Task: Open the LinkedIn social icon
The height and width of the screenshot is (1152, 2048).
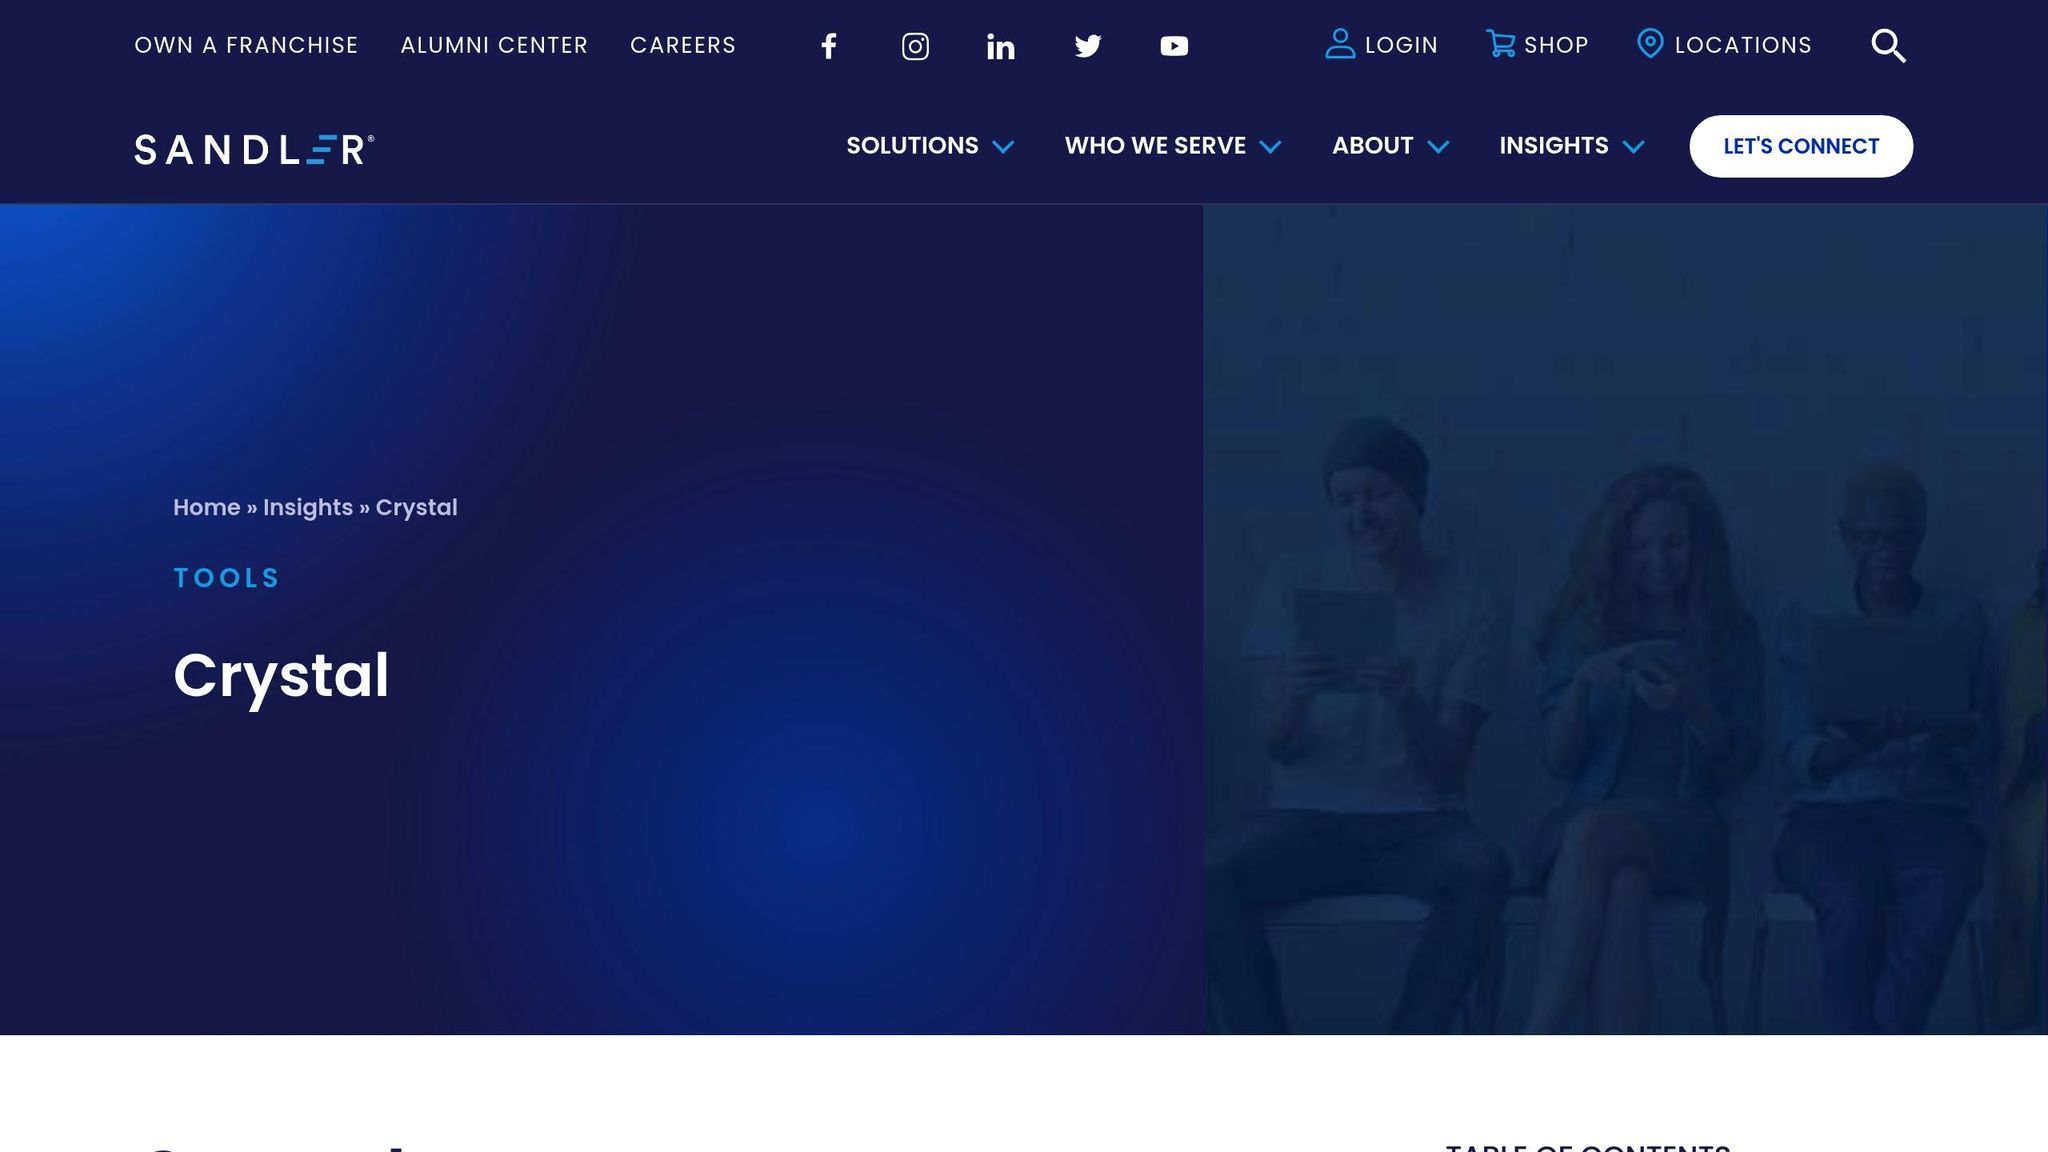Action: tap(1000, 46)
